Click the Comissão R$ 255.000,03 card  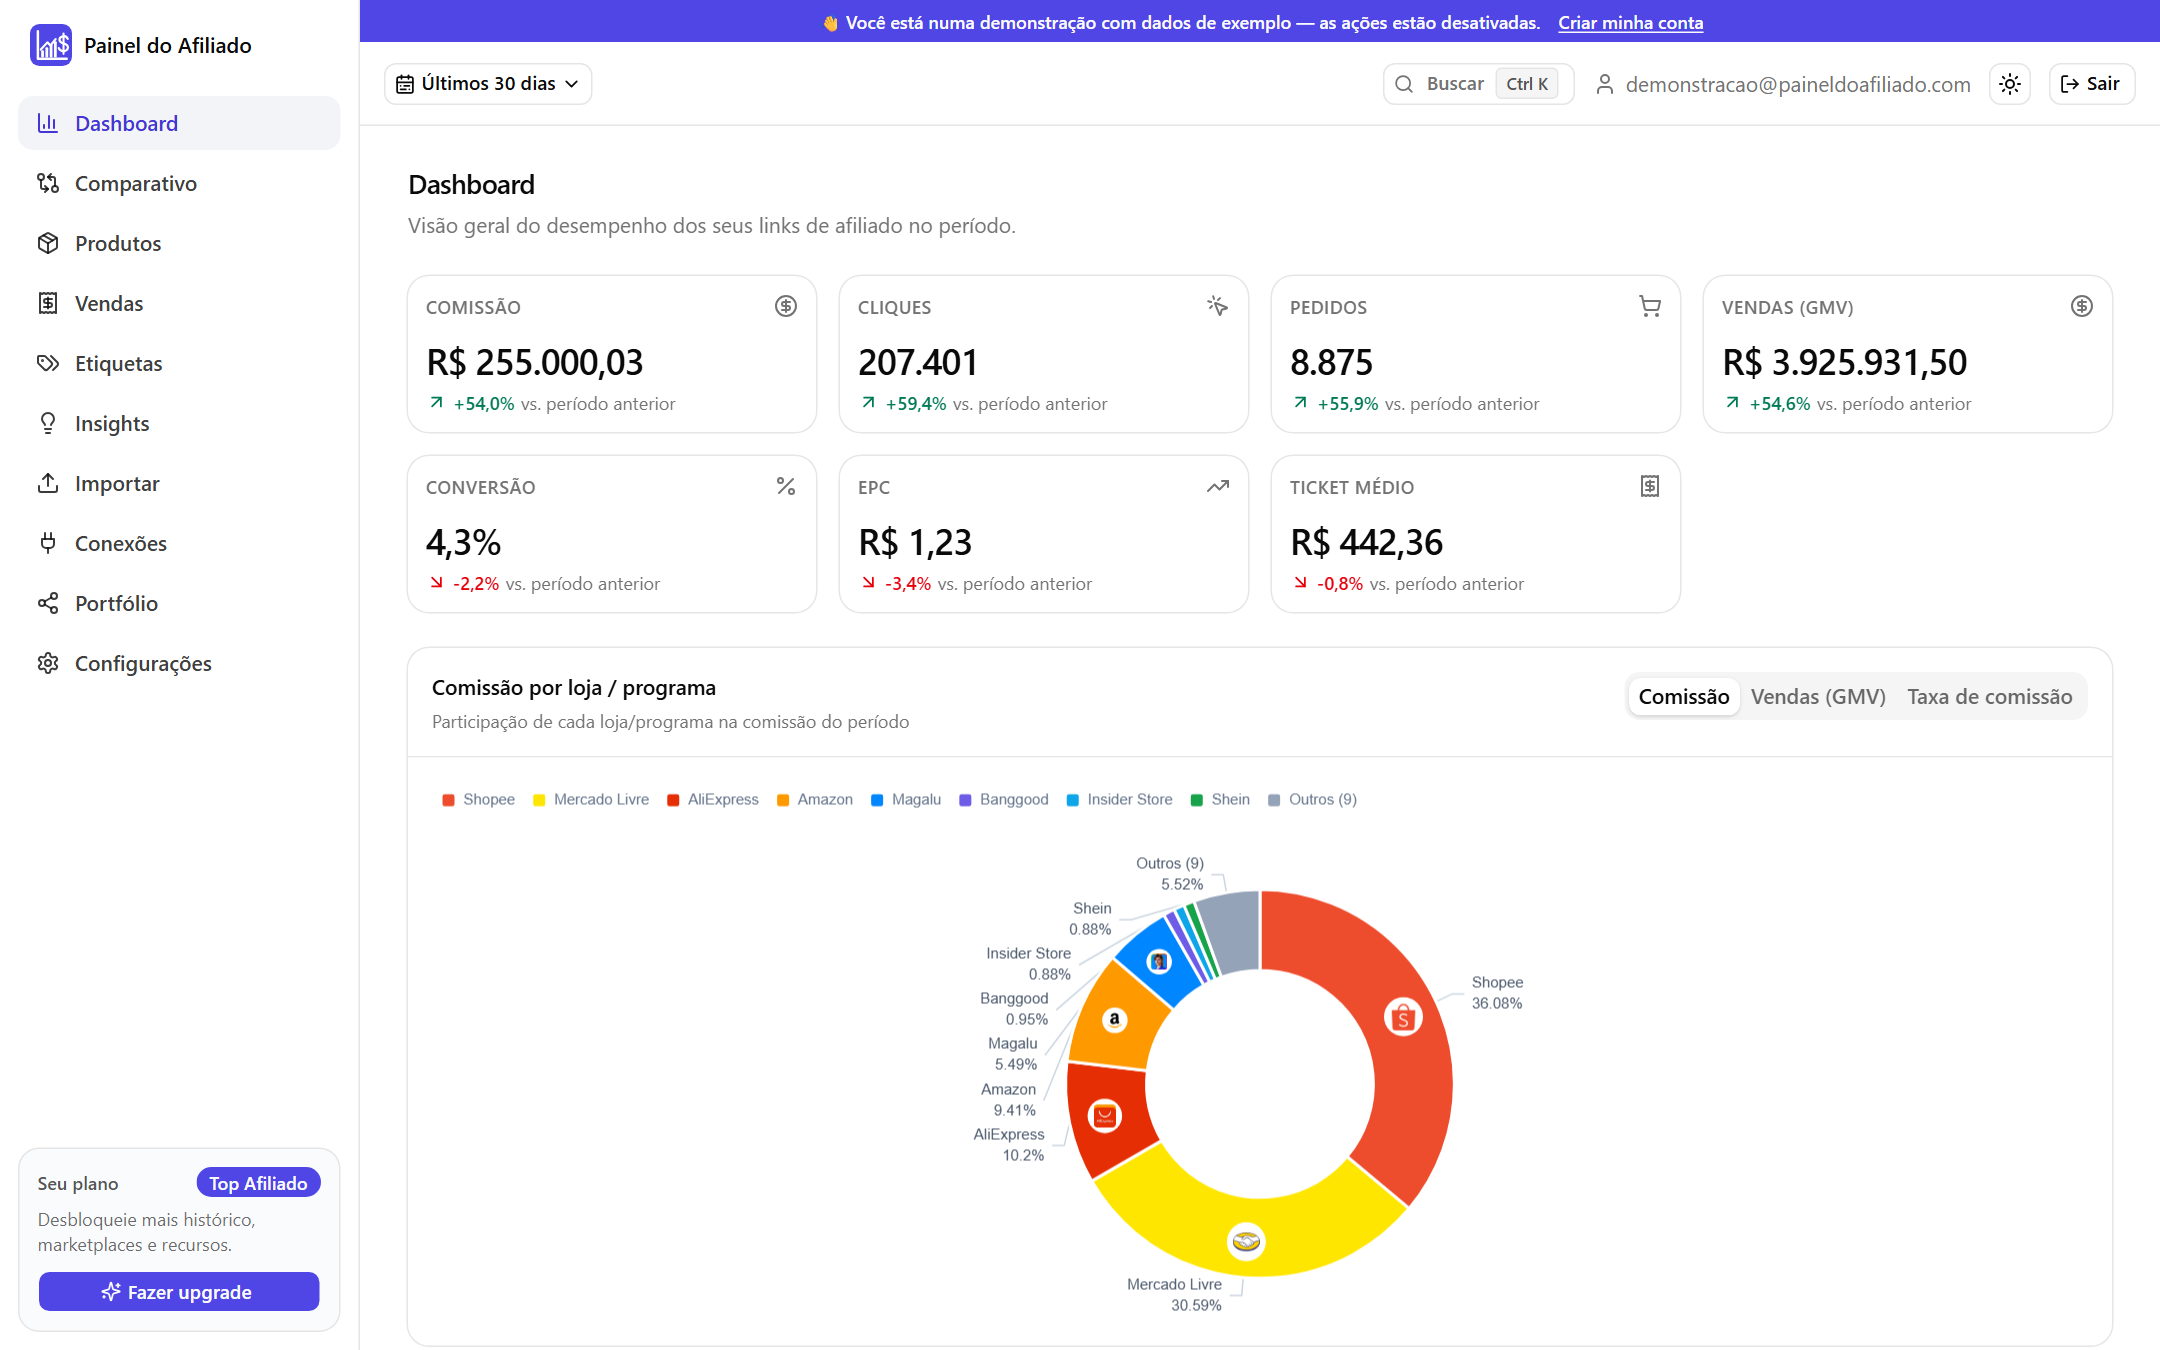(x=612, y=354)
